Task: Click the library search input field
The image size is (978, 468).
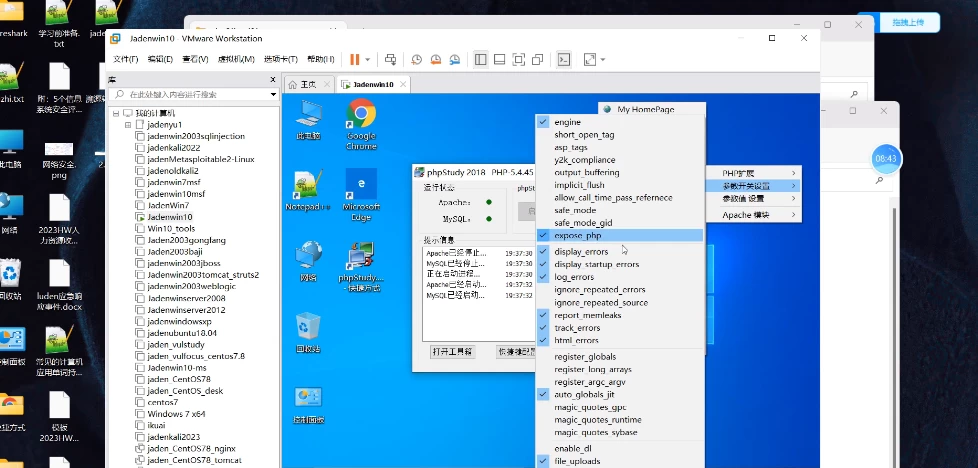Action: point(190,94)
